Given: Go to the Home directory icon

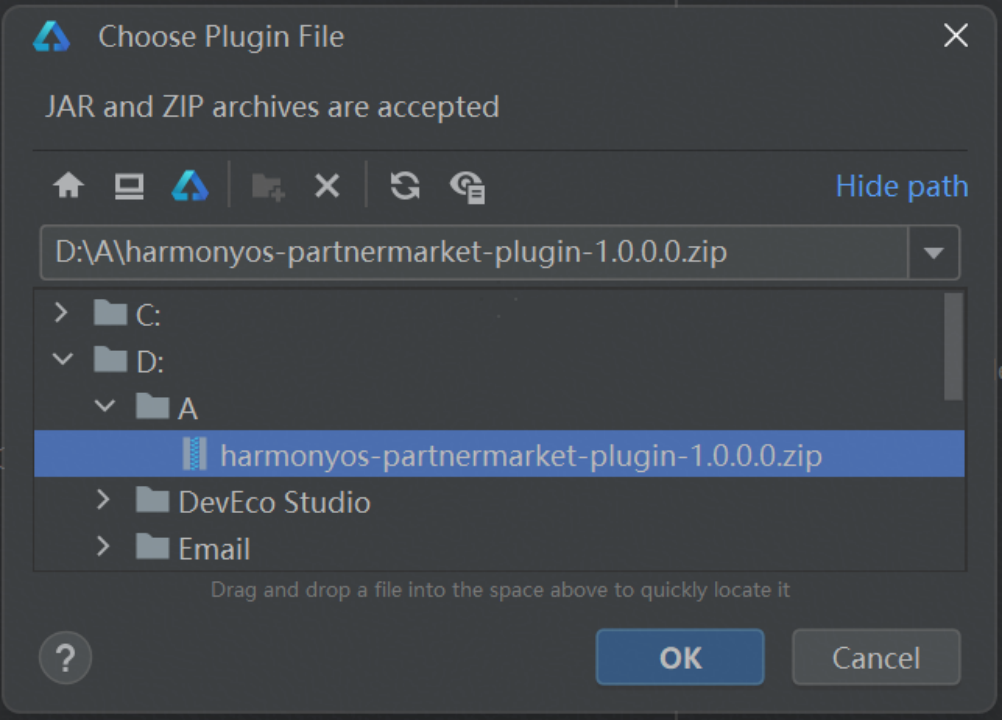Looking at the screenshot, I should (68, 186).
